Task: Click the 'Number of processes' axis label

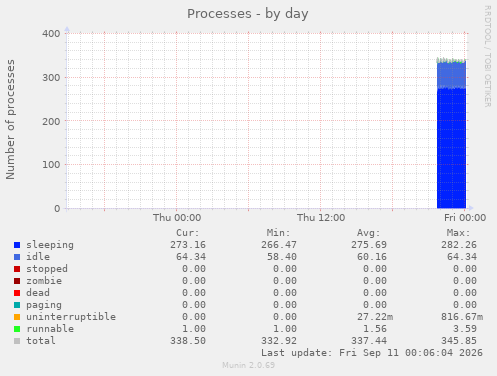Action: [x=10, y=120]
